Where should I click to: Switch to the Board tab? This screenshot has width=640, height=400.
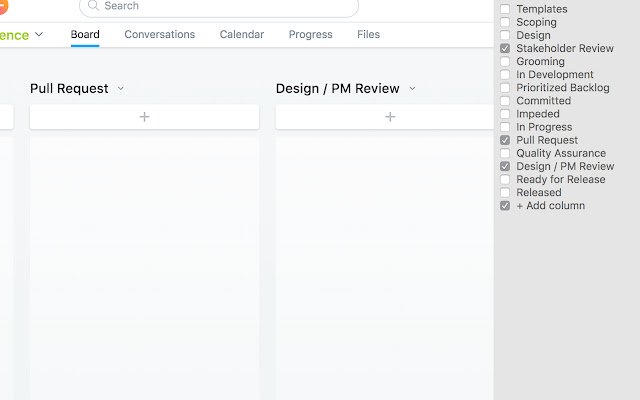pyautogui.click(x=85, y=34)
